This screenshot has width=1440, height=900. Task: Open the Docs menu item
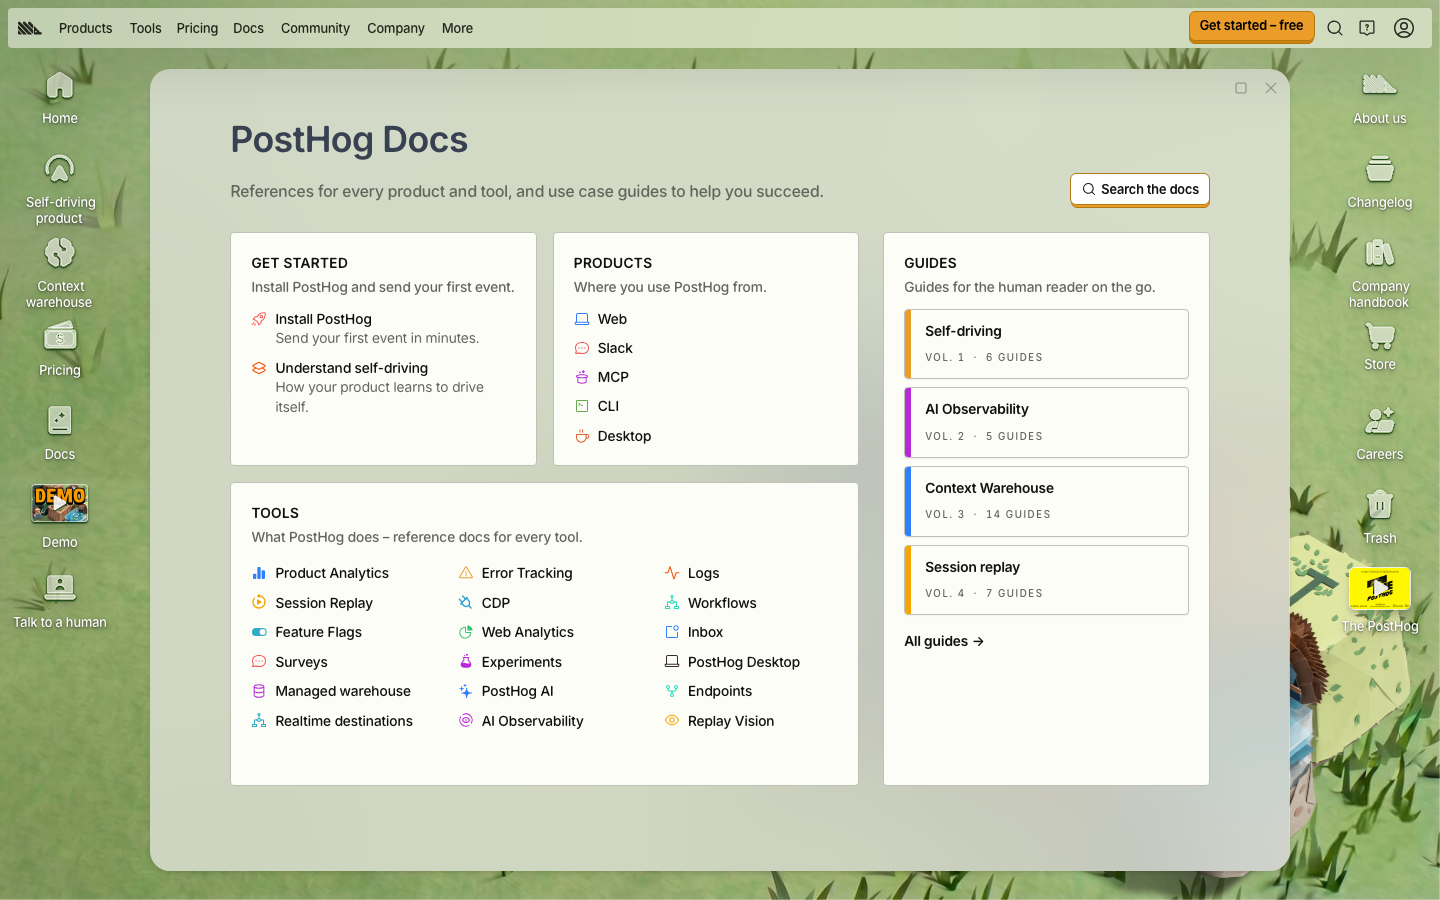tap(248, 28)
